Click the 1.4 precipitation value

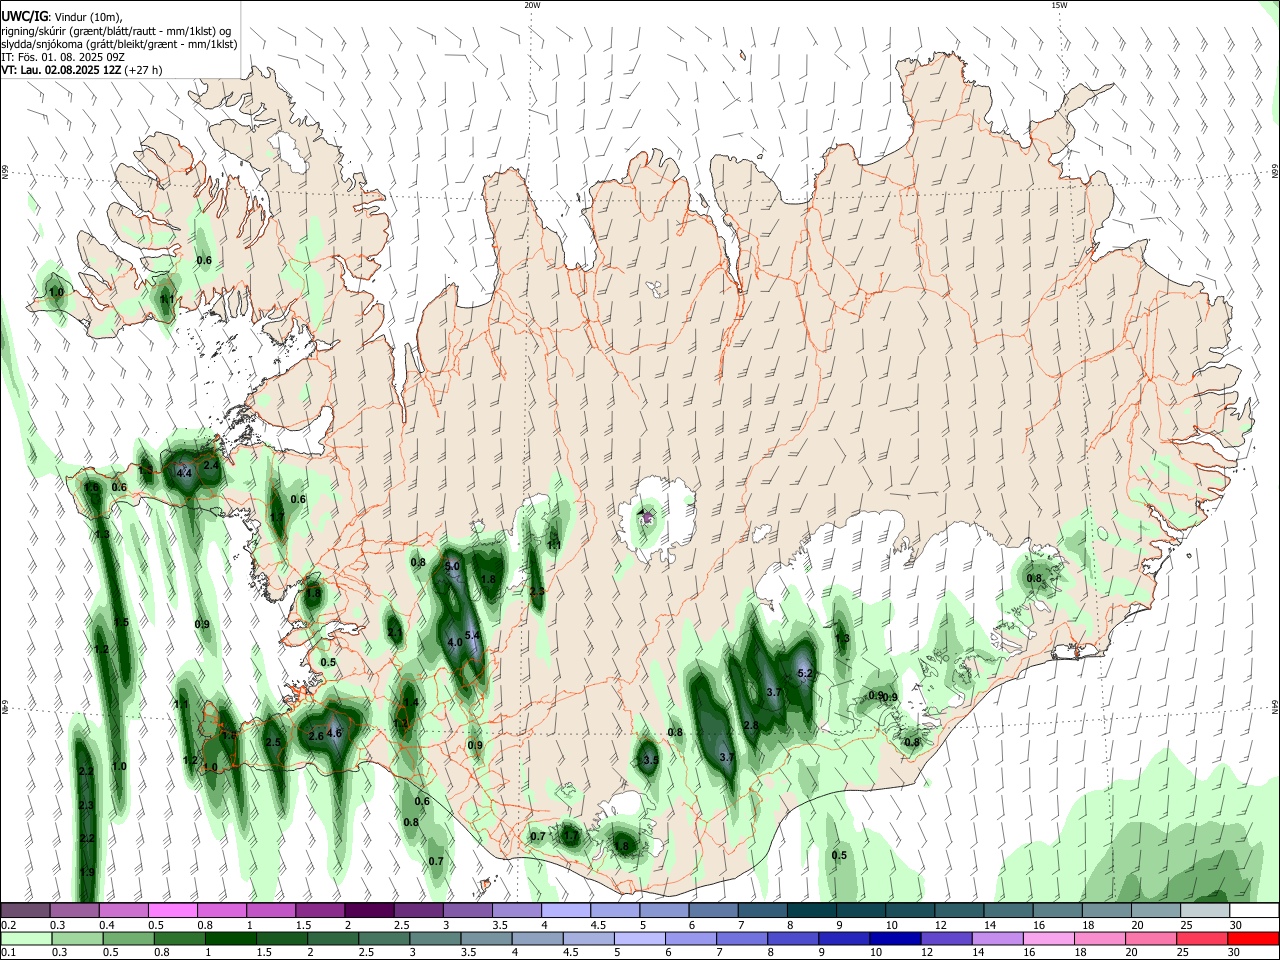[x=411, y=703]
